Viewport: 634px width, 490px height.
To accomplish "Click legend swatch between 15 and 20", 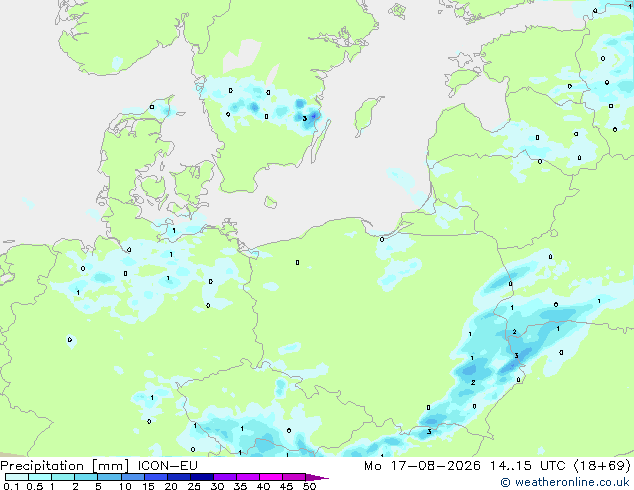I will 156,477.
